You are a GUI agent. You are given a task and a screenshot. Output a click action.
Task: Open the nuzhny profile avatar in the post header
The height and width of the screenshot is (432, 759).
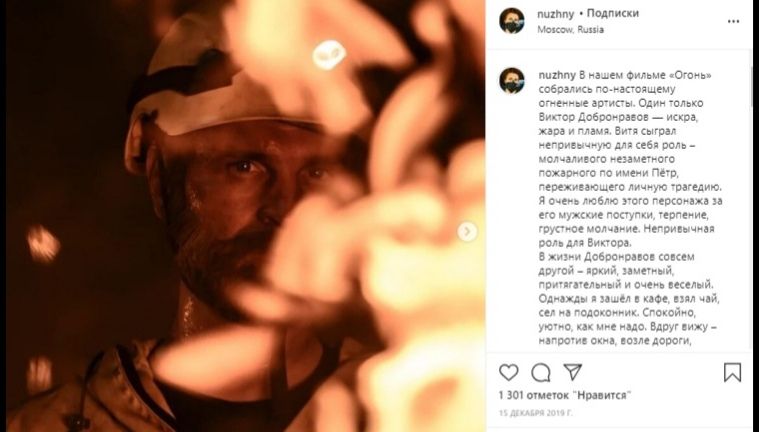[x=512, y=21]
